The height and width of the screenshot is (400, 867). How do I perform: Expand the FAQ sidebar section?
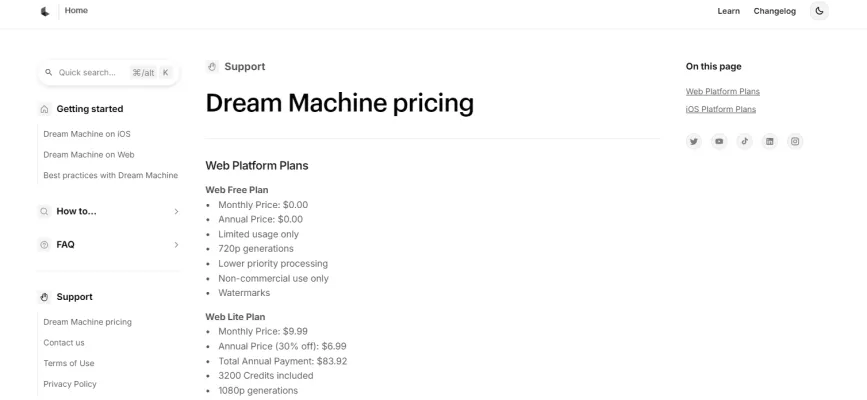click(x=176, y=244)
